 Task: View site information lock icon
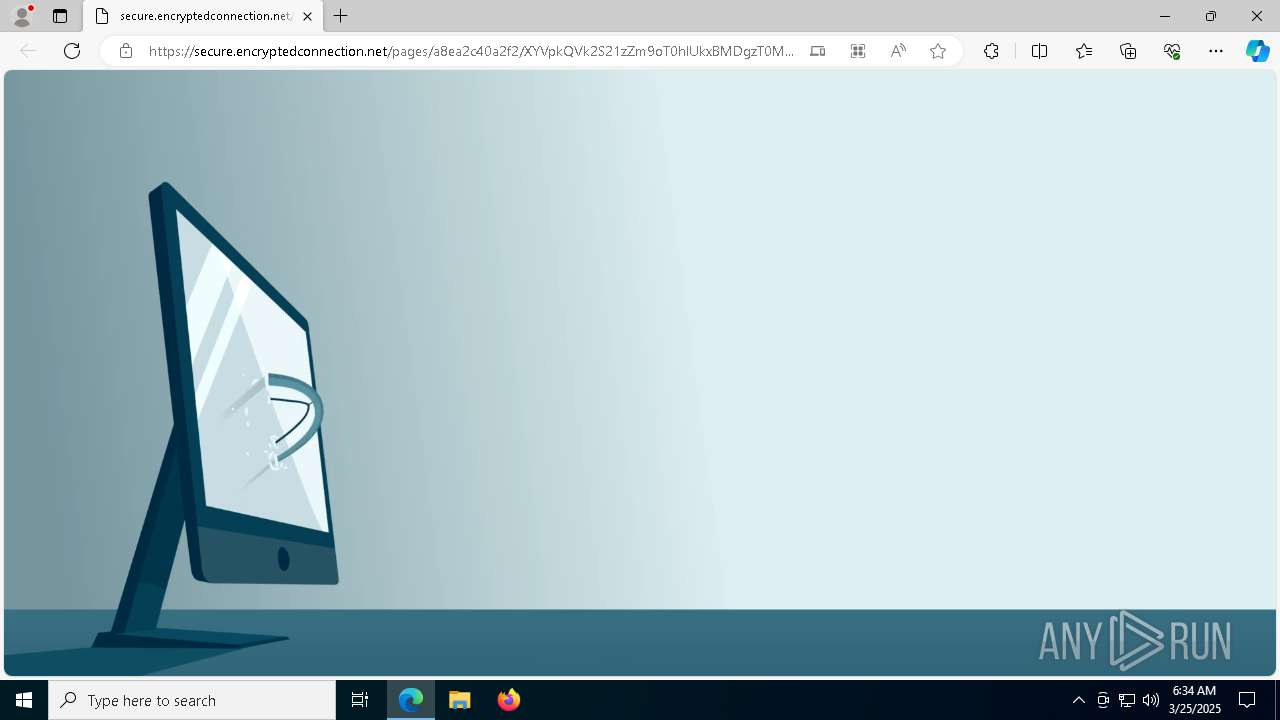pos(126,51)
